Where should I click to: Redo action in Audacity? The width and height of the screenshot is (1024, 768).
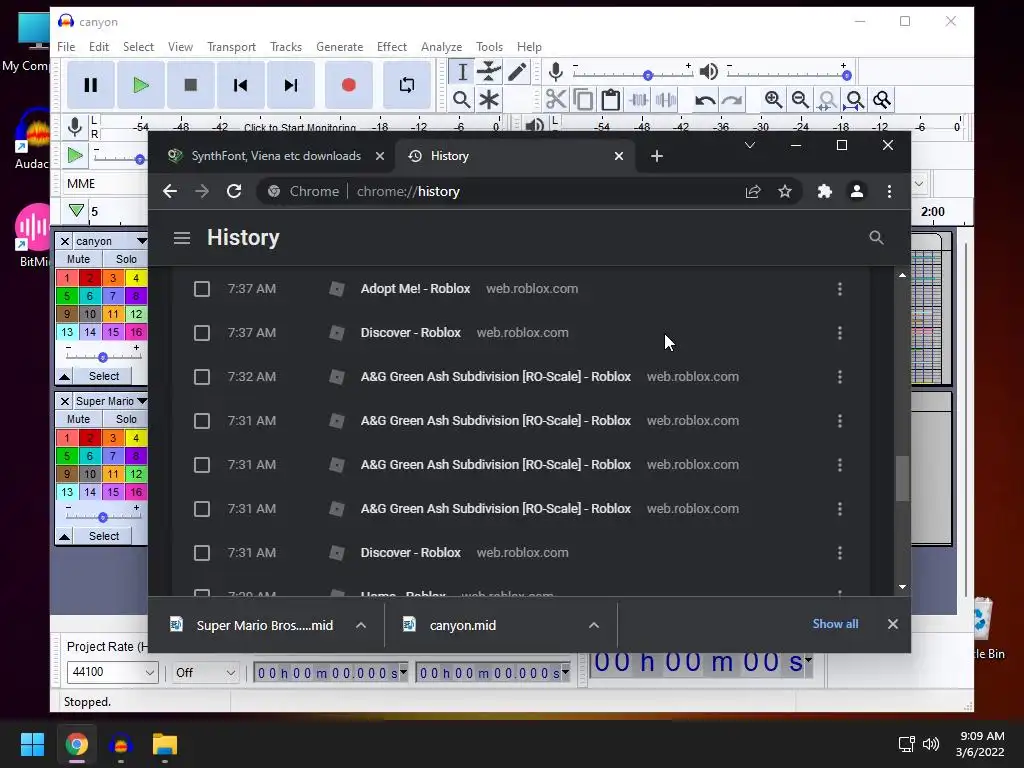[732, 100]
